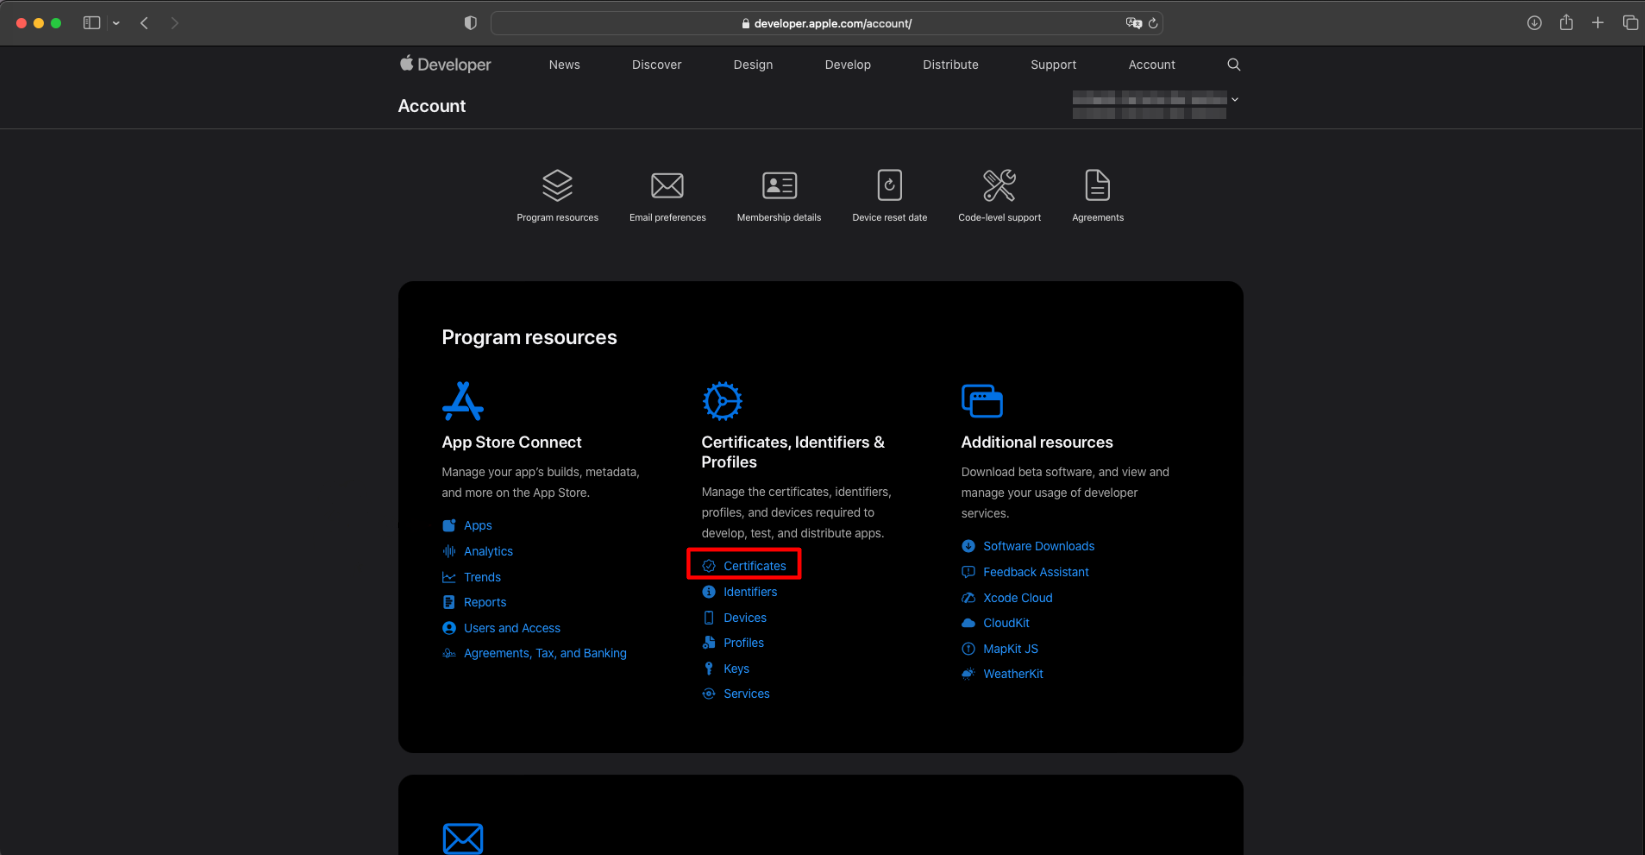
Task: Open the Device reset date icon
Action: click(889, 186)
